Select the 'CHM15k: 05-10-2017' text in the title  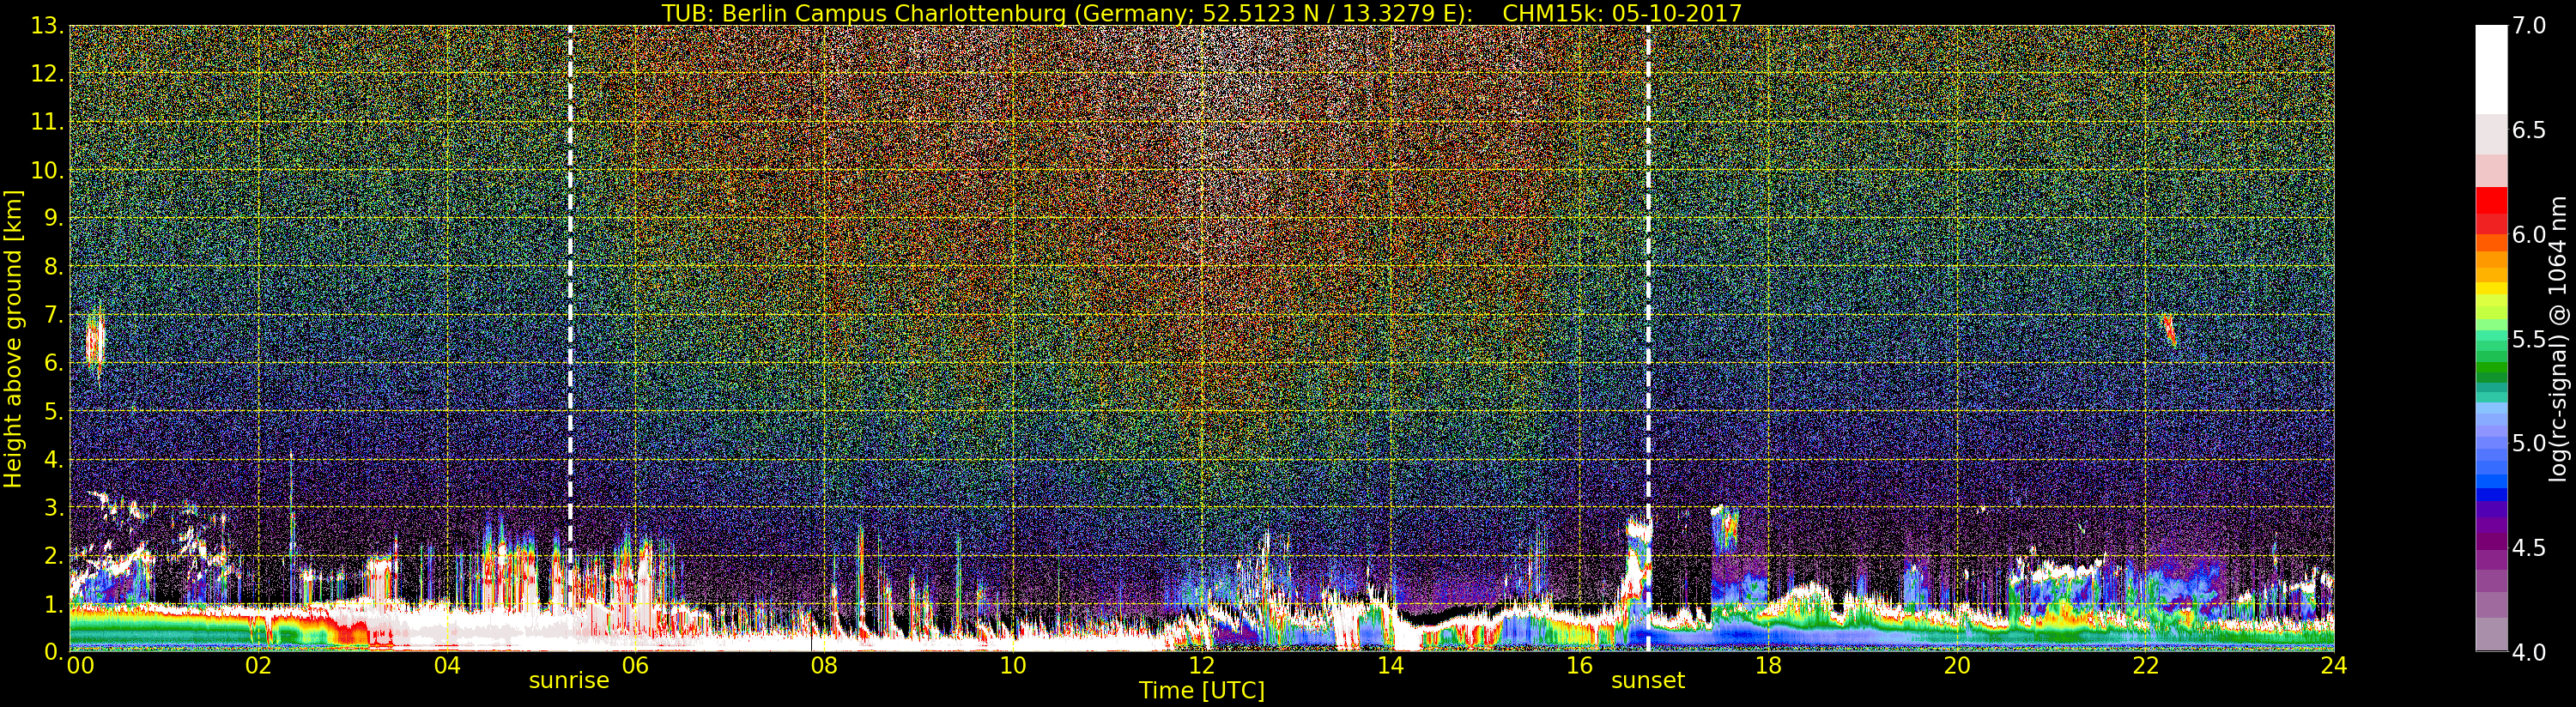(1622, 13)
